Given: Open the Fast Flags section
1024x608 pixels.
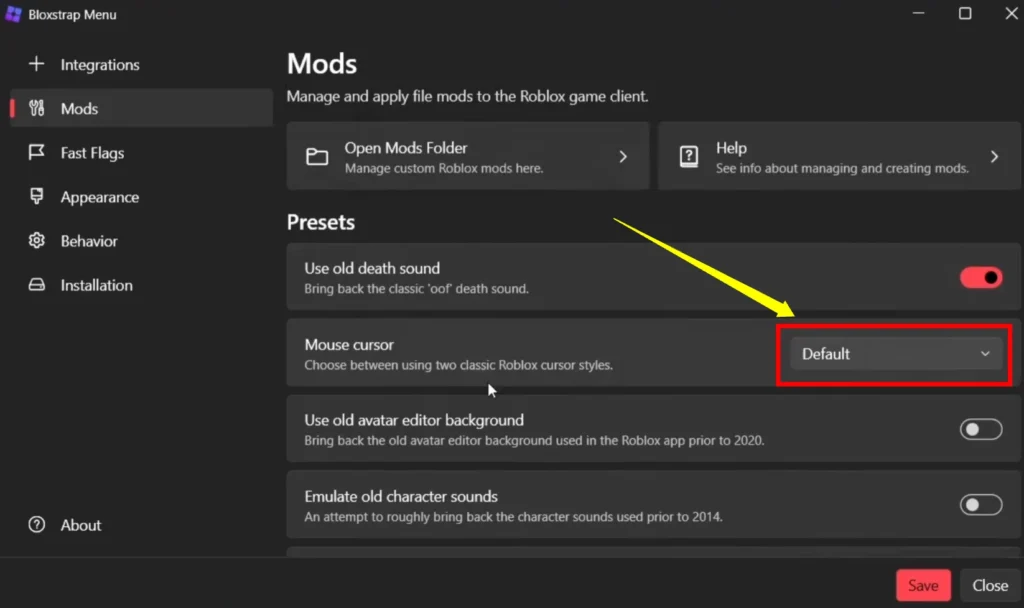Looking at the screenshot, I should pyautogui.click(x=141, y=153).
